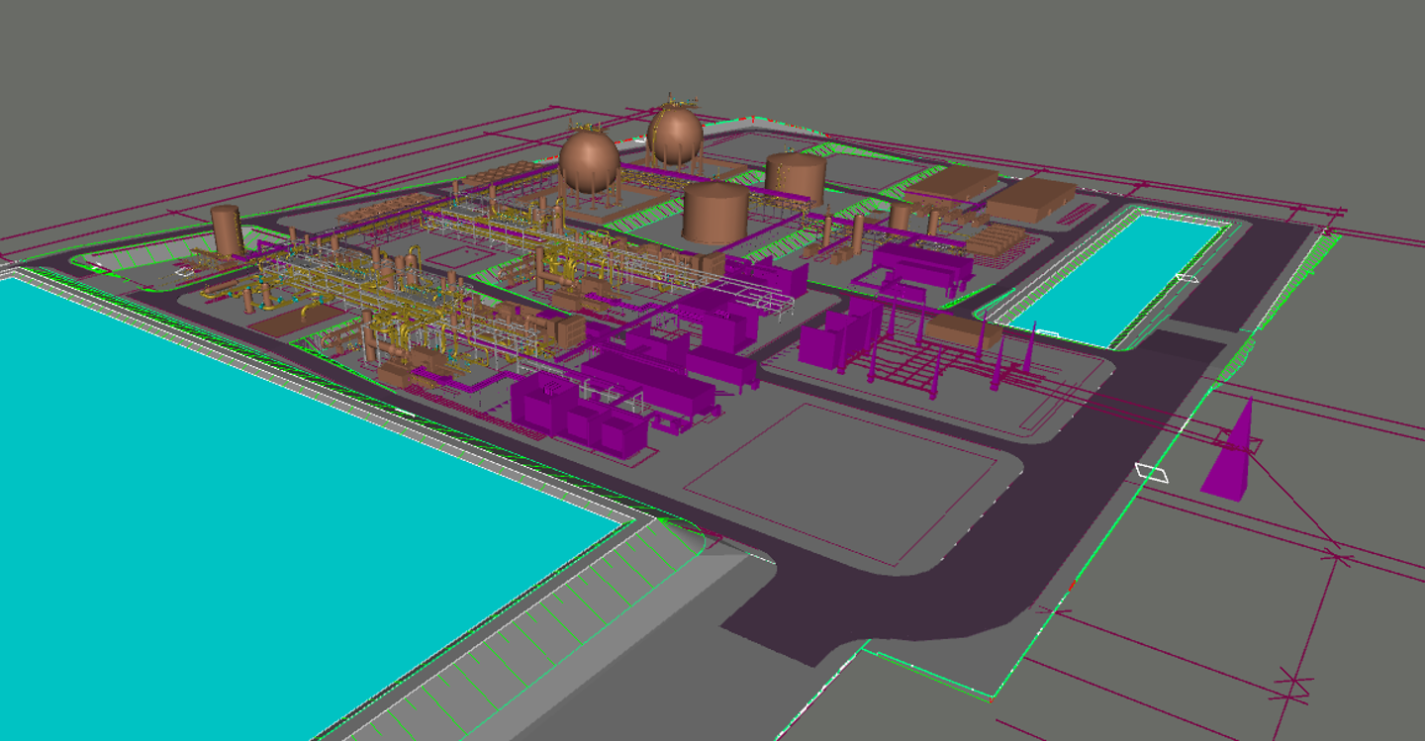1425x741 pixels.
Task: Click the white marker on small pond edge
Action: click(x=1186, y=278)
